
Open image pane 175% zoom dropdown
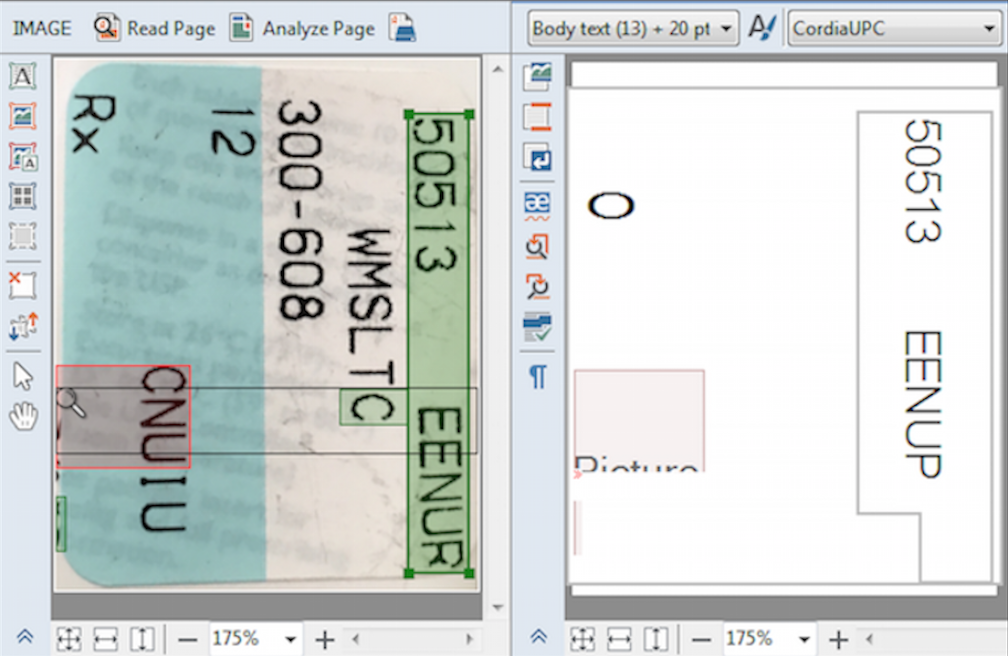[x=291, y=639]
